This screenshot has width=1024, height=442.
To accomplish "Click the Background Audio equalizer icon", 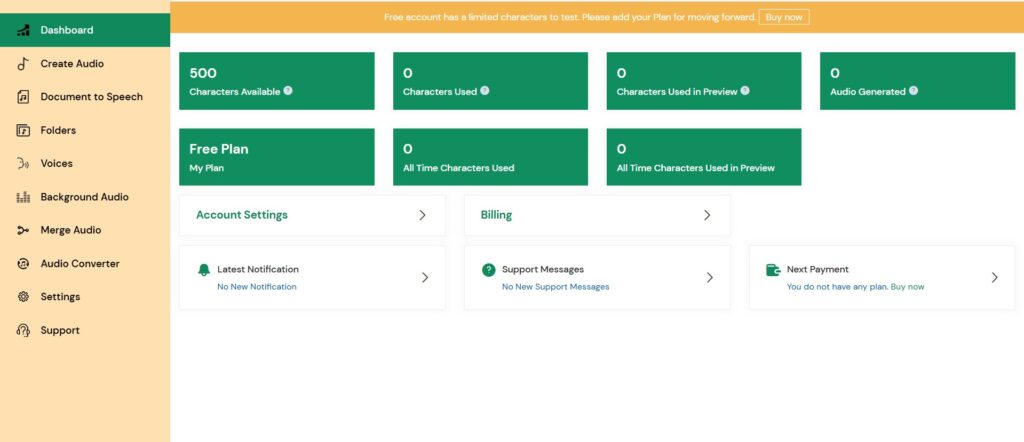I will (x=22, y=197).
